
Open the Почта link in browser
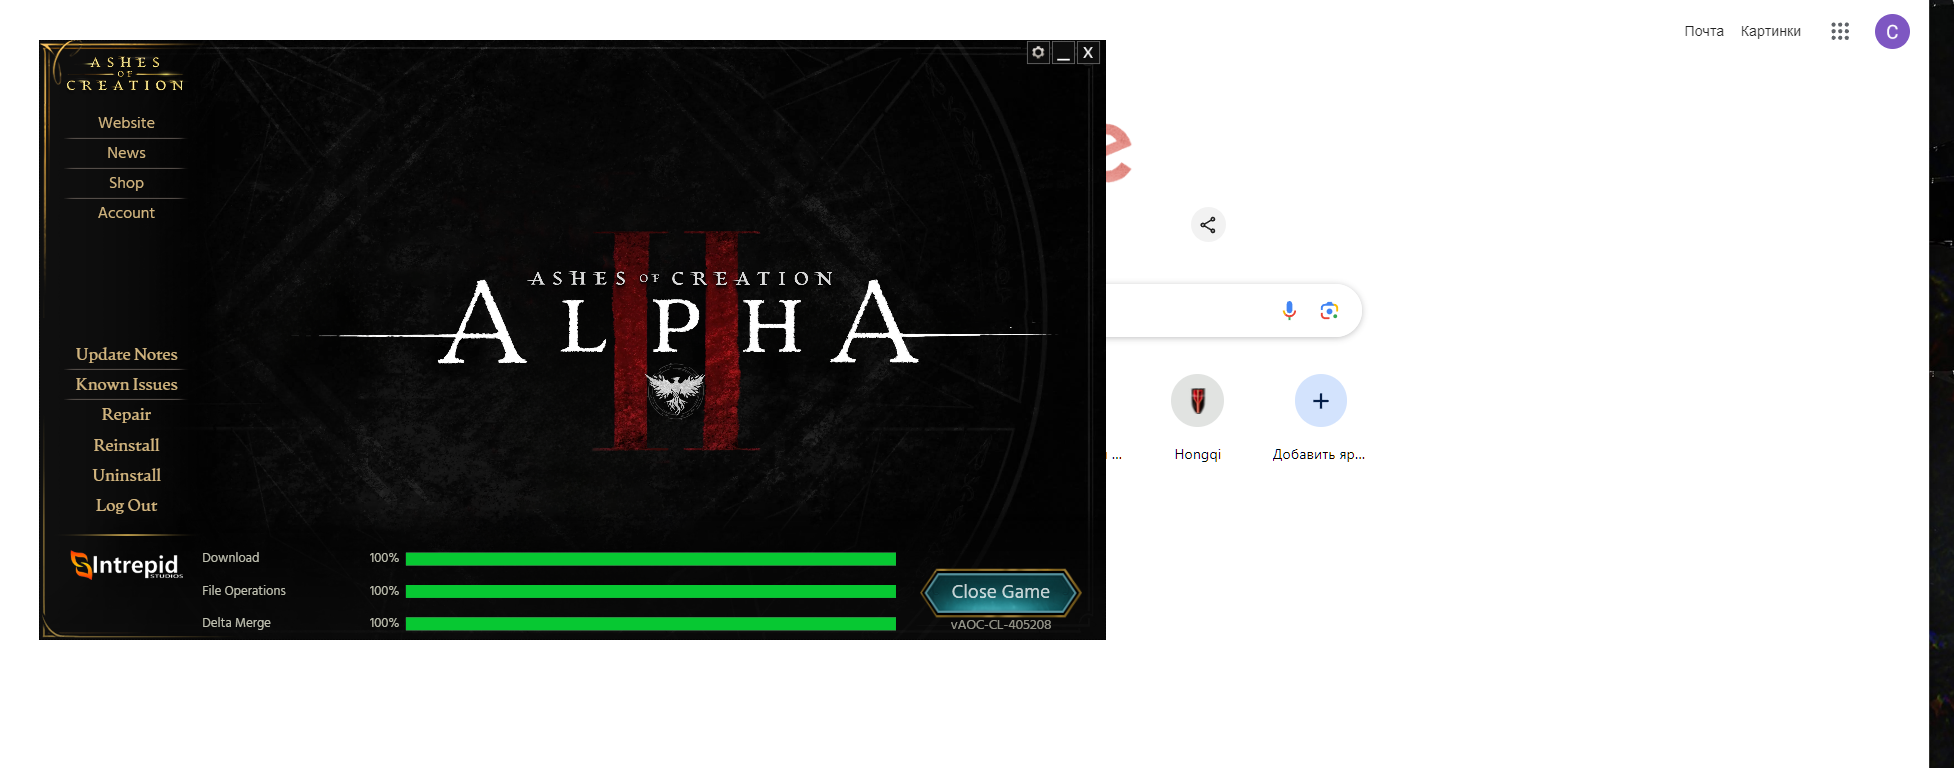click(1704, 31)
